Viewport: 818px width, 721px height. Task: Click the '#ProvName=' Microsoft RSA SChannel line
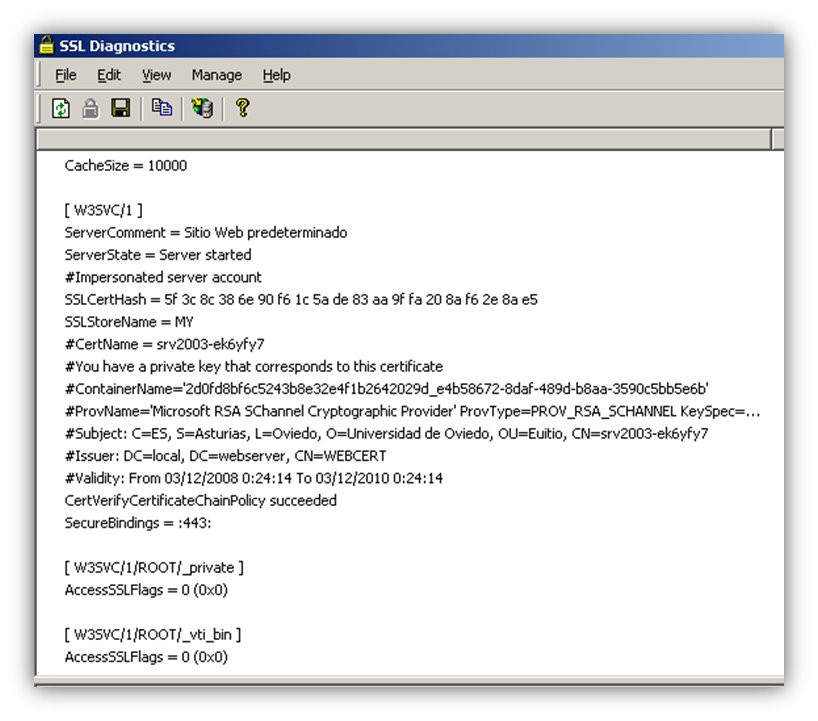coord(412,411)
